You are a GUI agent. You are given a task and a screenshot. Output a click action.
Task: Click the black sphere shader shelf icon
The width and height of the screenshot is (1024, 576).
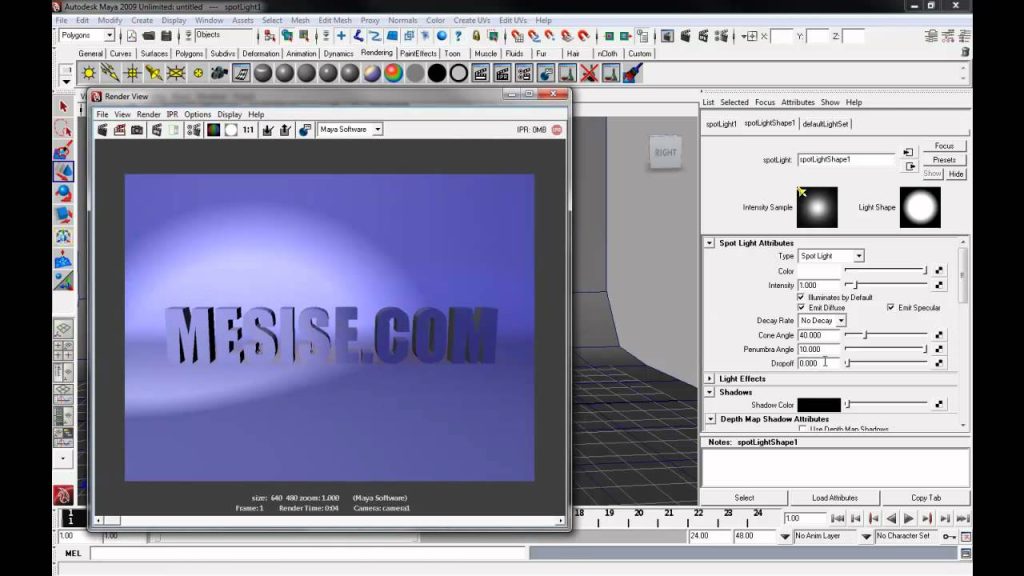[437, 73]
